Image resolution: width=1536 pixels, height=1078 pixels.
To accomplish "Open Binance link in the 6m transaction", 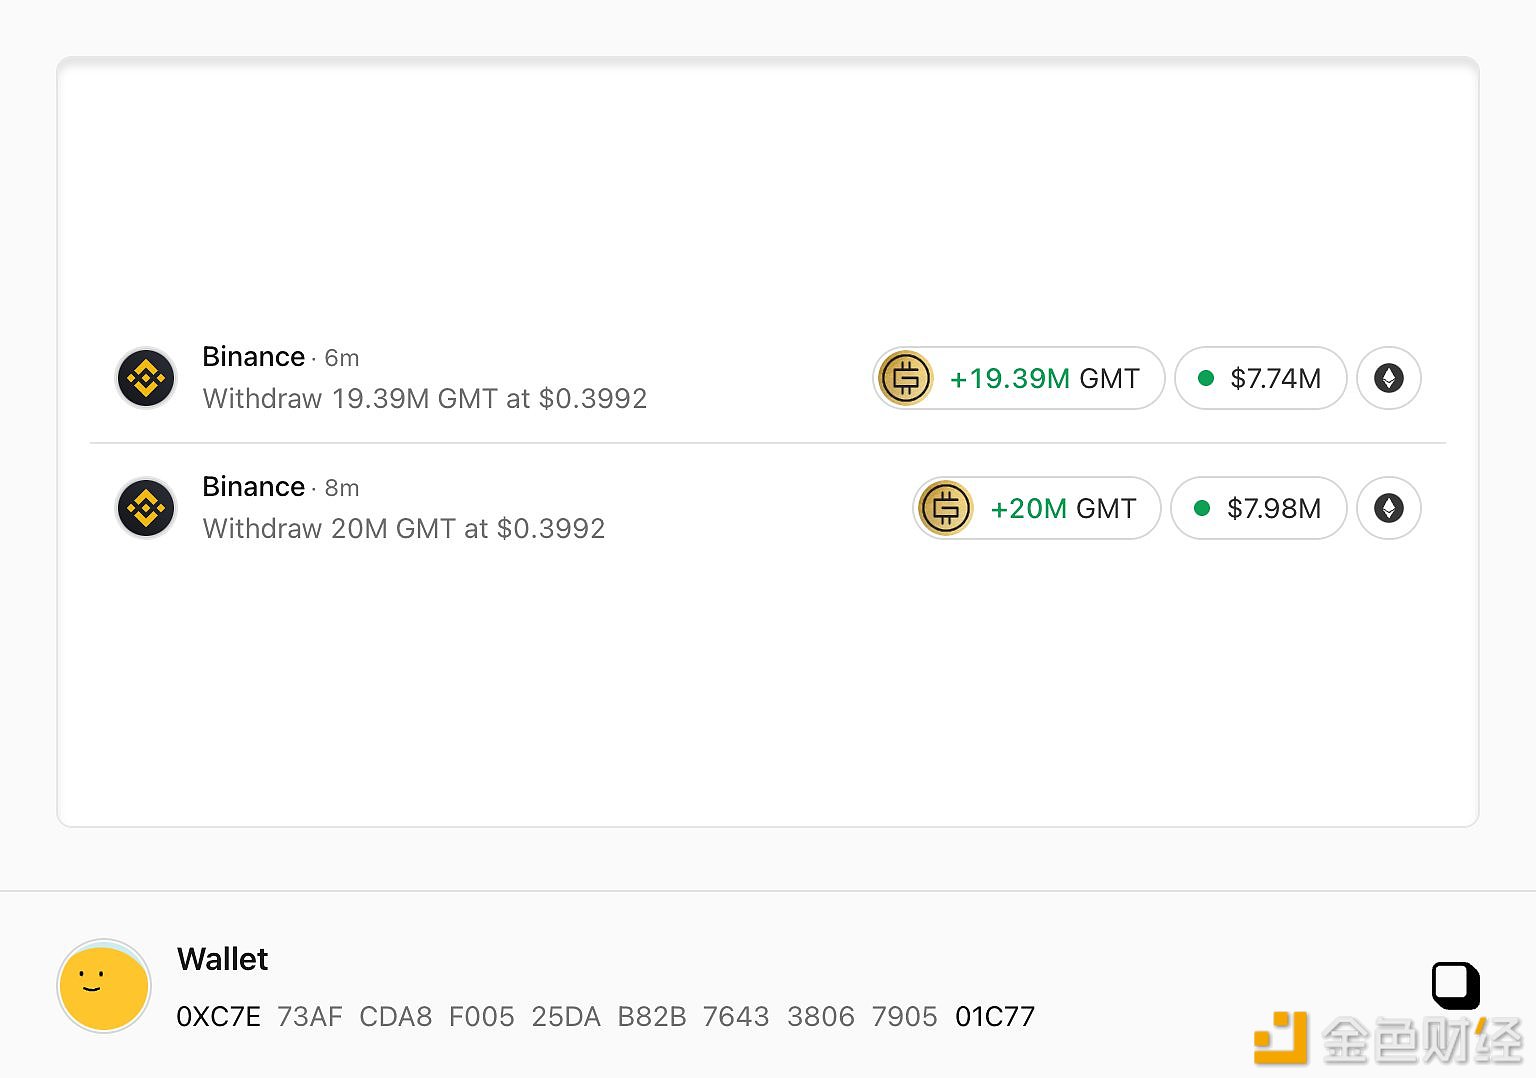I will [253, 357].
